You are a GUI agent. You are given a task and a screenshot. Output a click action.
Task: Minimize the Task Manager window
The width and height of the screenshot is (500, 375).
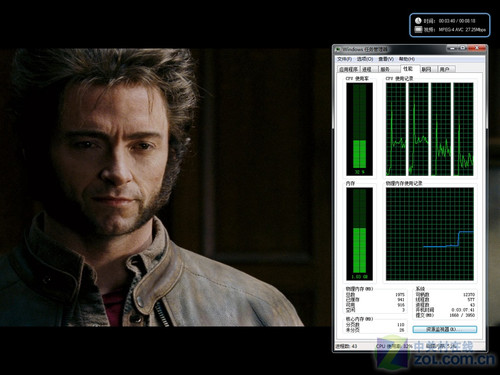click(x=452, y=48)
